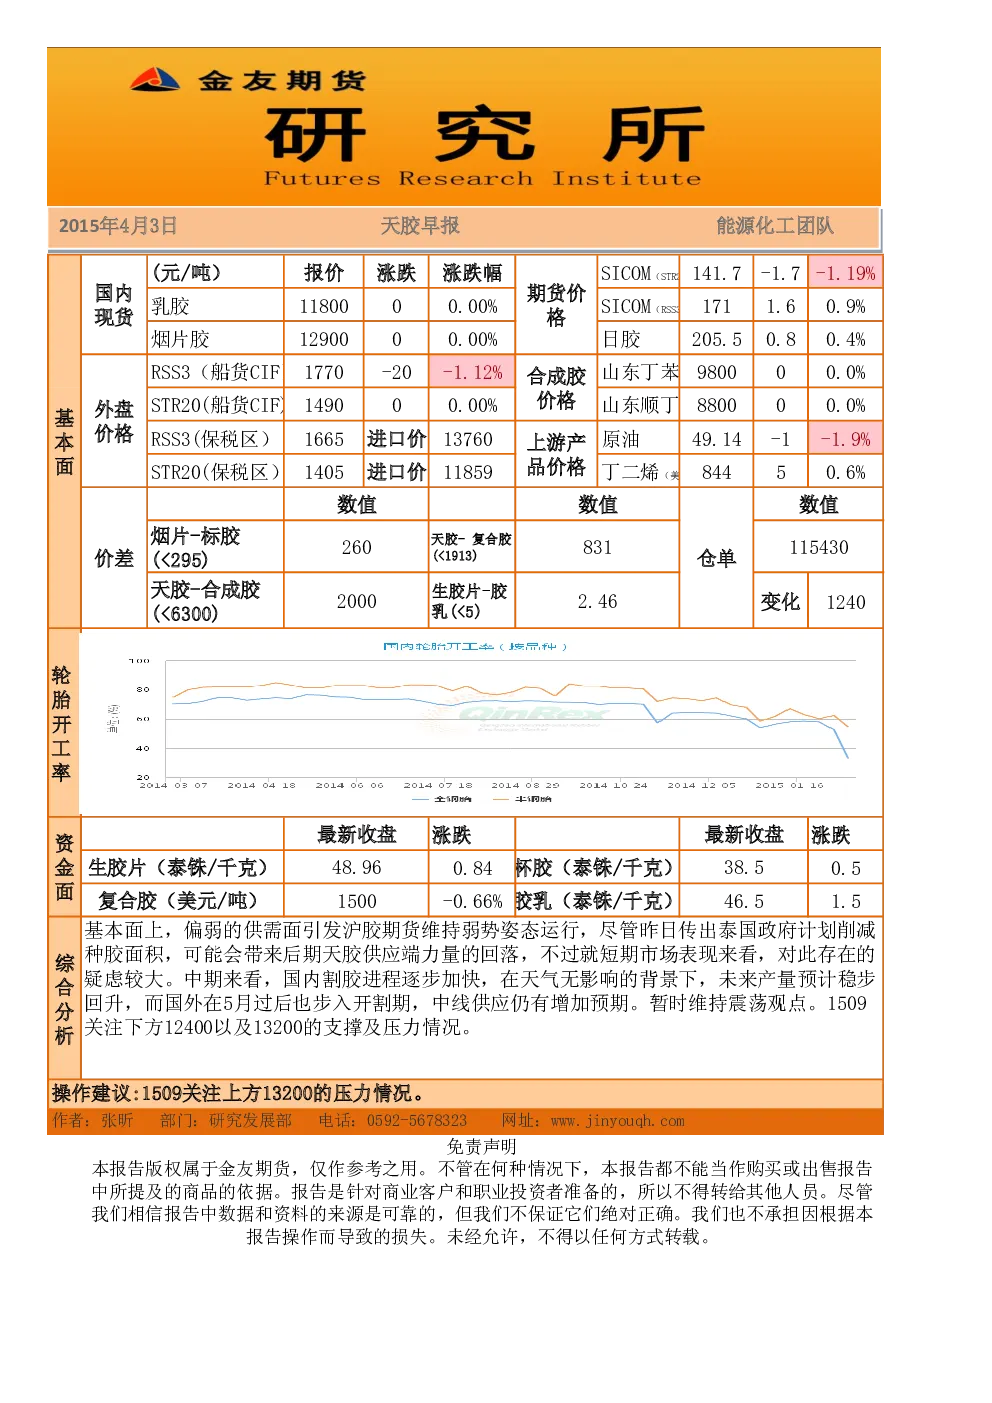Click the tire operating rate chart
The image size is (992, 1403).
point(481,722)
